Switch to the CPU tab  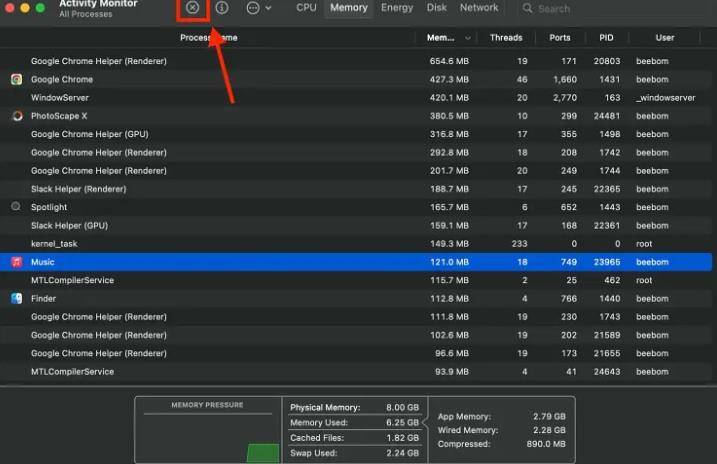coord(306,8)
